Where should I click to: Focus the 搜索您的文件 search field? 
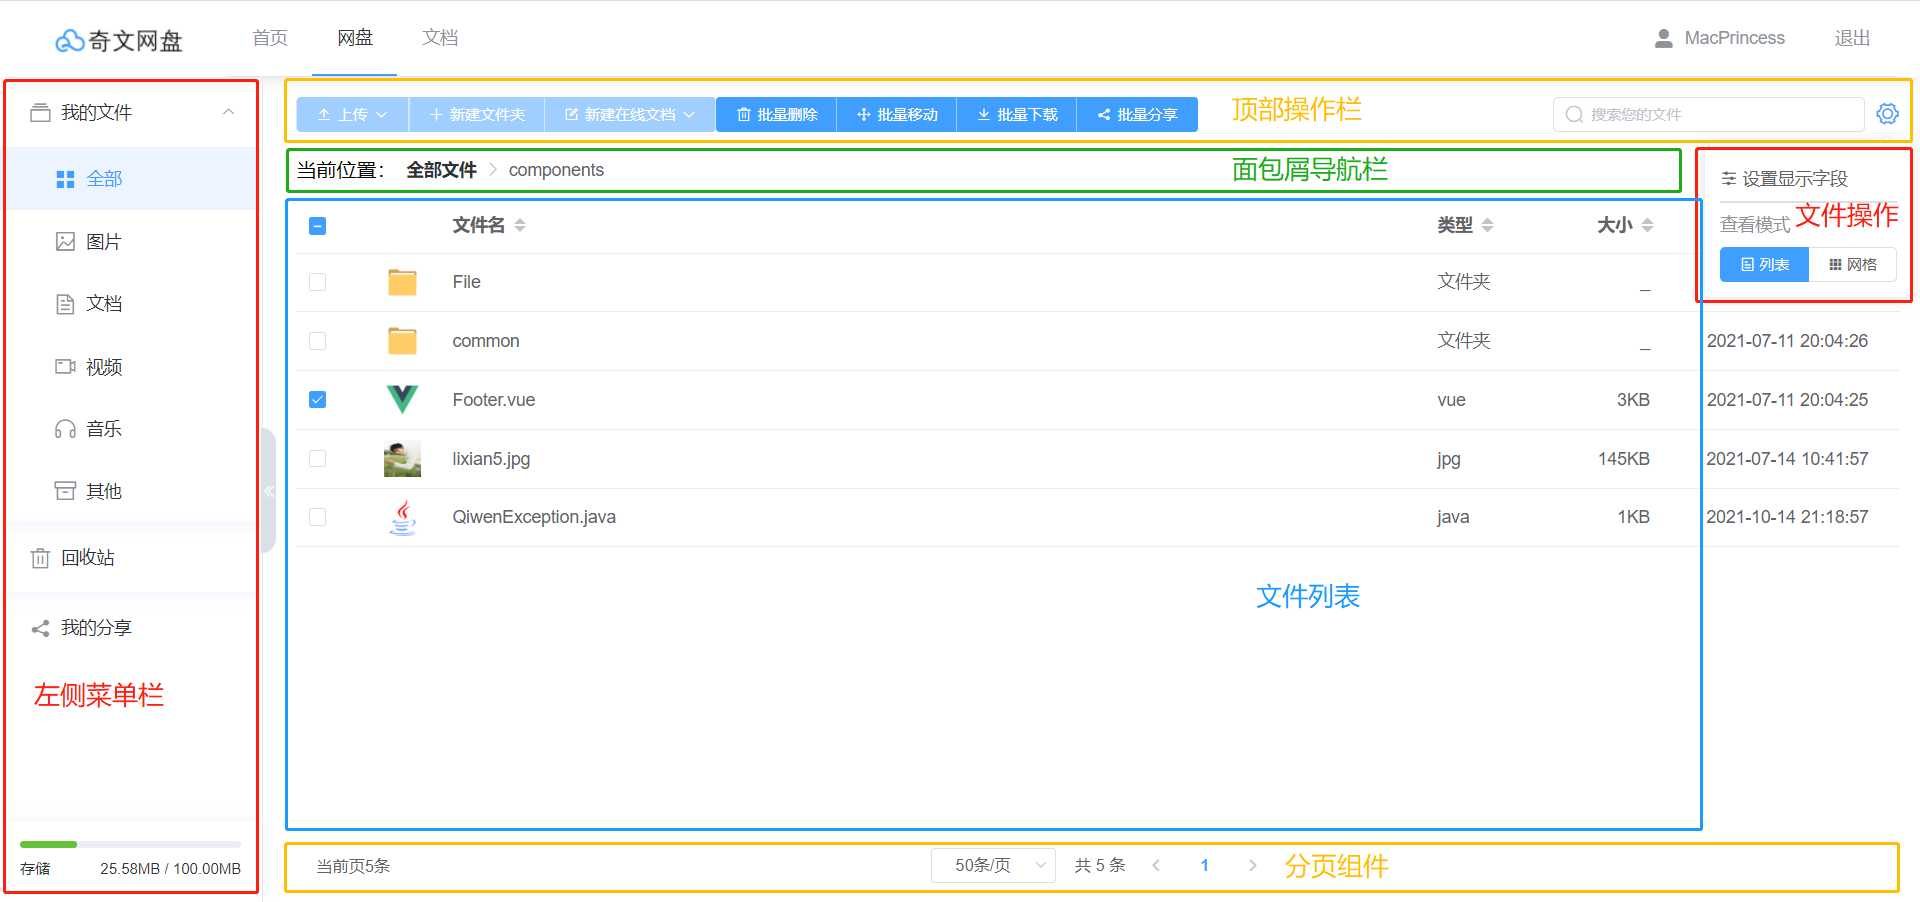tap(1708, 115)
